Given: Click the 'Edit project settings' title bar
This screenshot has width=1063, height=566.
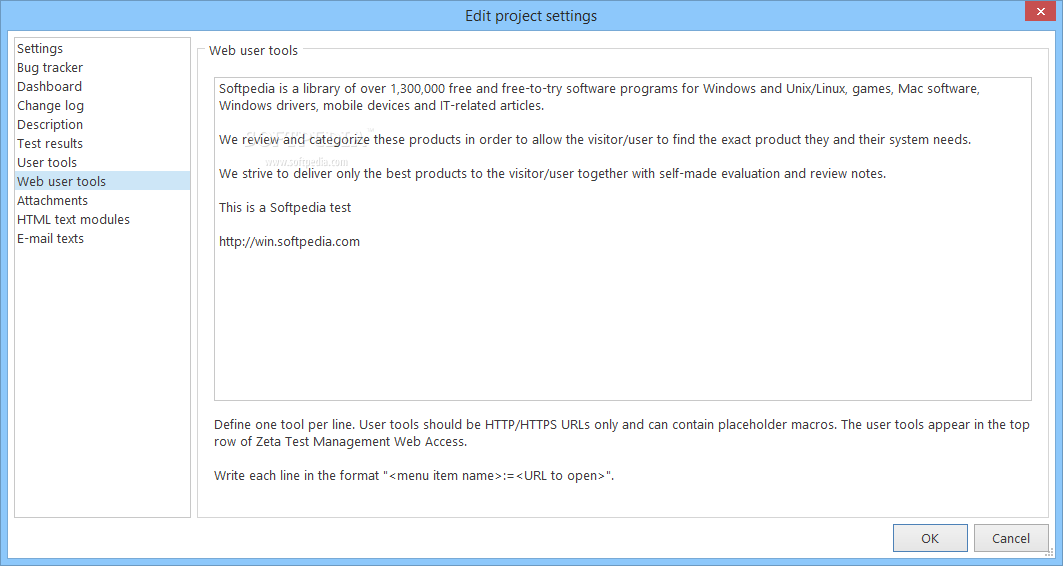Looking at the screenshot, I should tap(531, 16).
